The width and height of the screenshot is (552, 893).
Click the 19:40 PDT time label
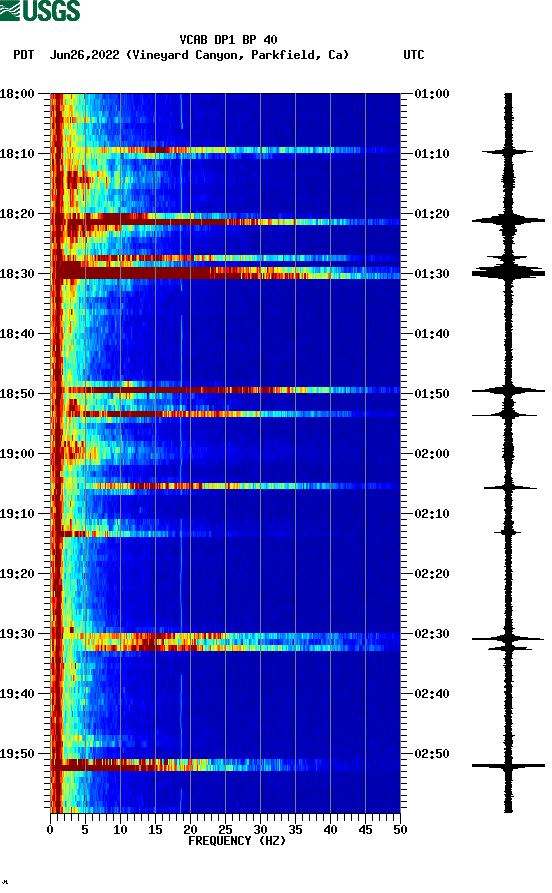[17, 694]
